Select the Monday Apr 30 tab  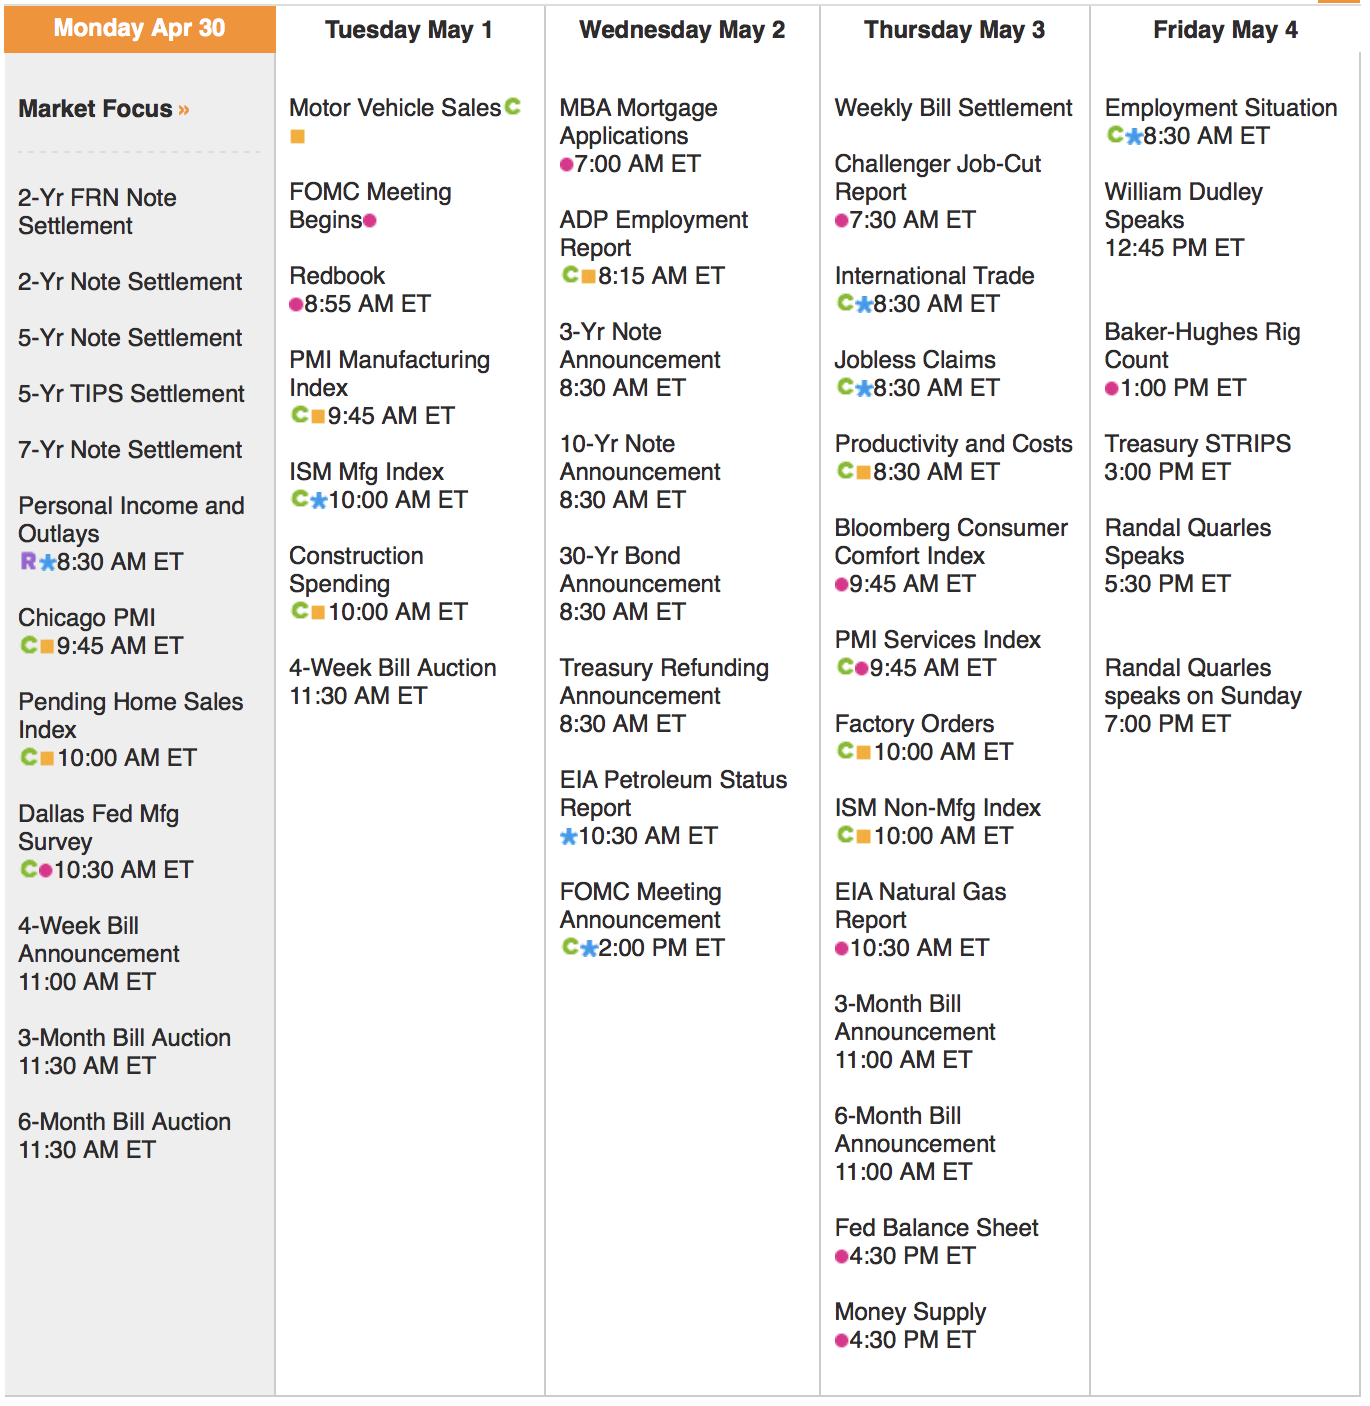tap(139, 28)
